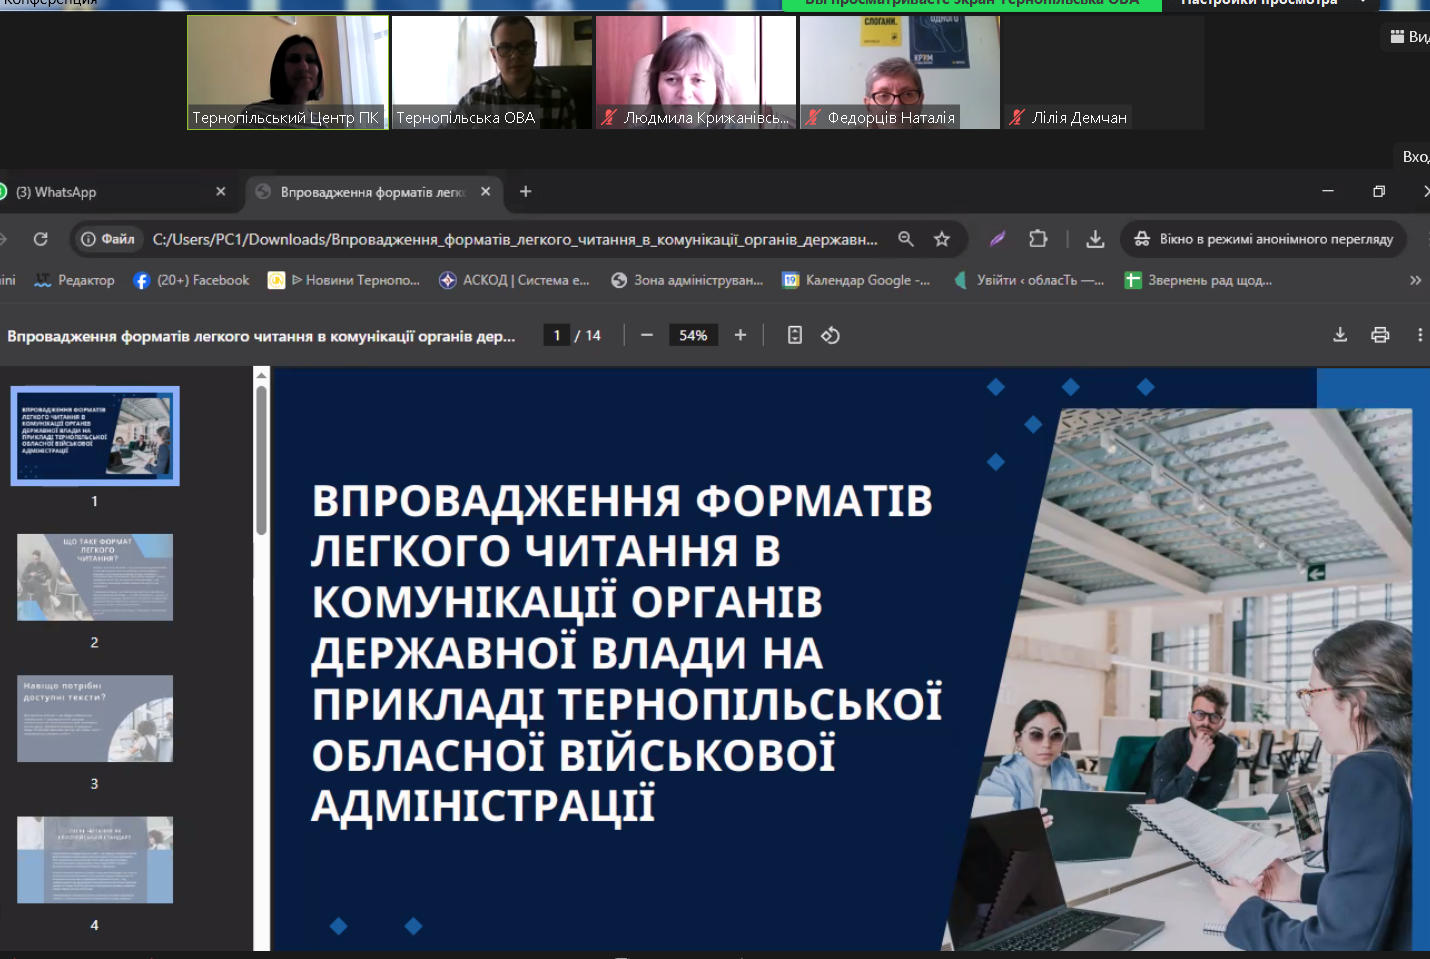Open the Зона адміністрування bookmark
This screenshot has width=1430, height=959.
coord(687,280)
